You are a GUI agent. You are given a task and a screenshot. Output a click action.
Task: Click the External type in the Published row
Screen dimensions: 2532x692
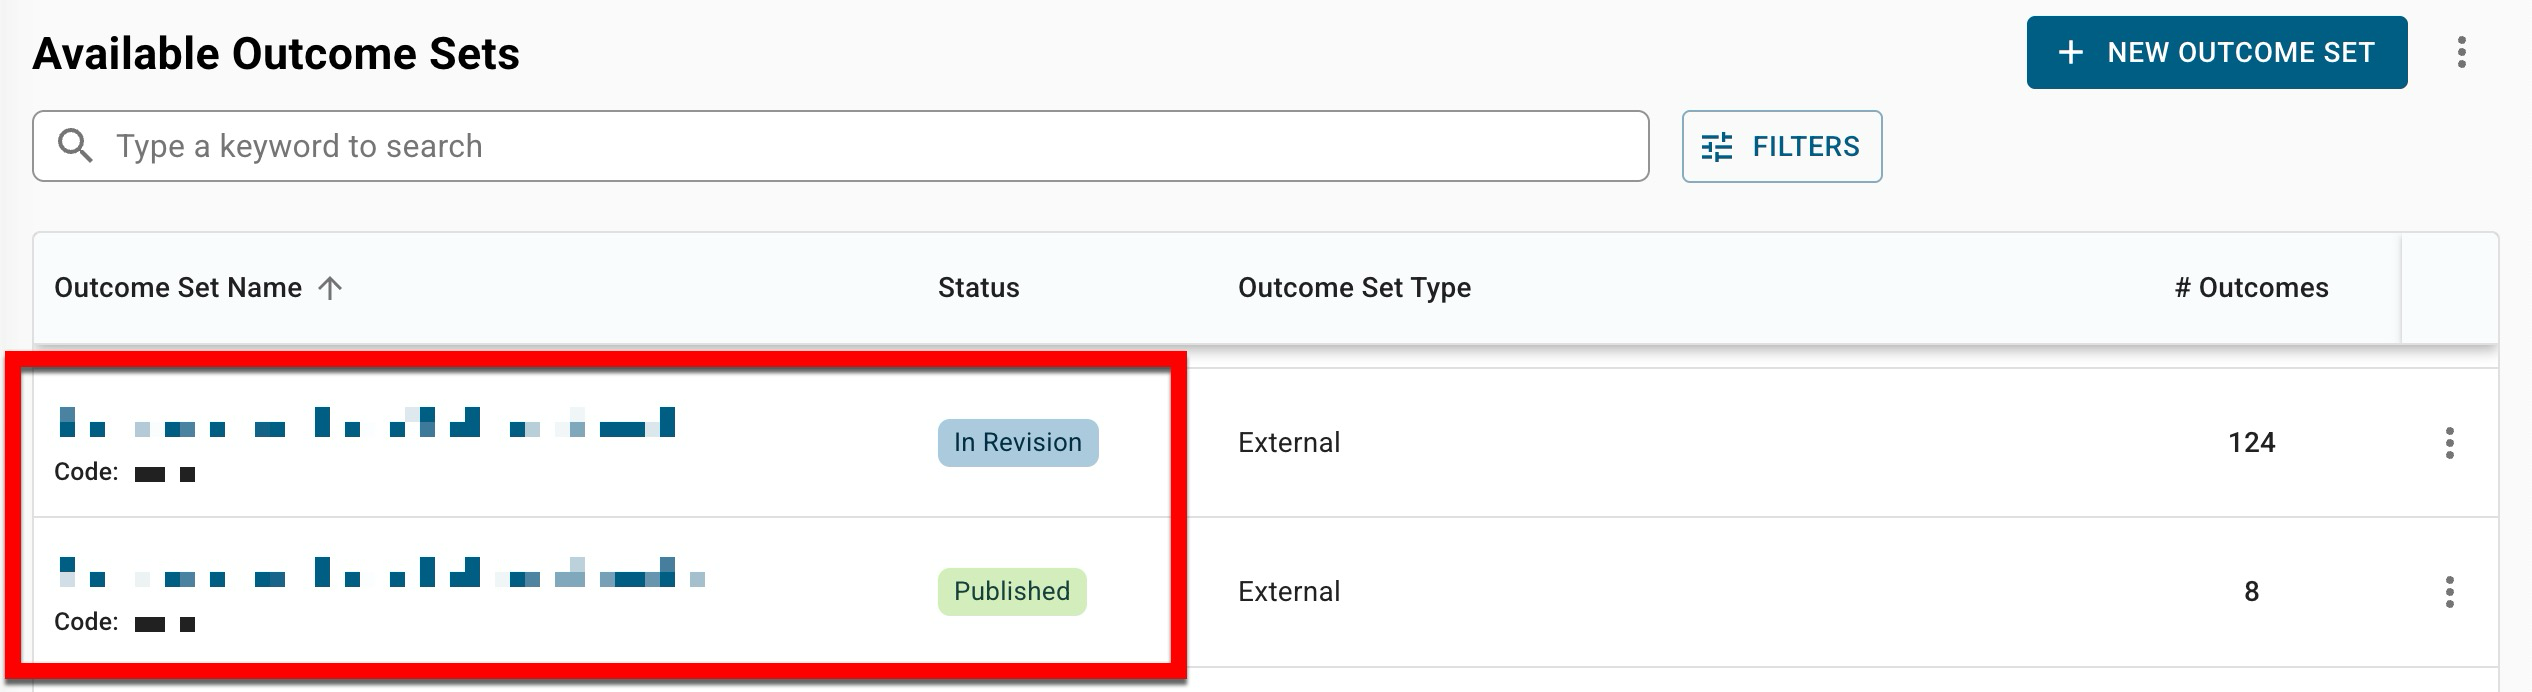pos(1288,592)
